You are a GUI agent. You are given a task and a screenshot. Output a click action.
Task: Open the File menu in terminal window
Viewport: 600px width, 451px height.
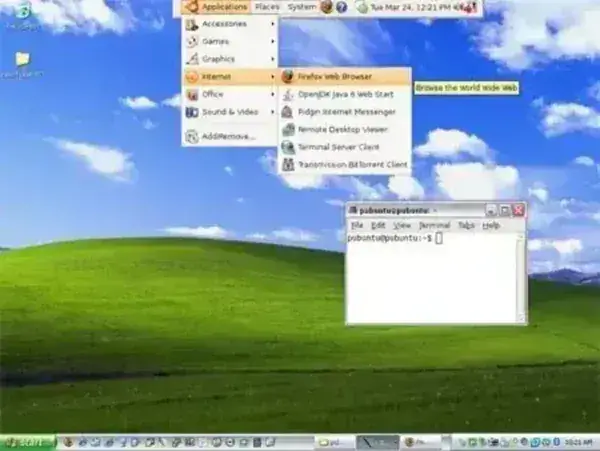click(357, 225)
